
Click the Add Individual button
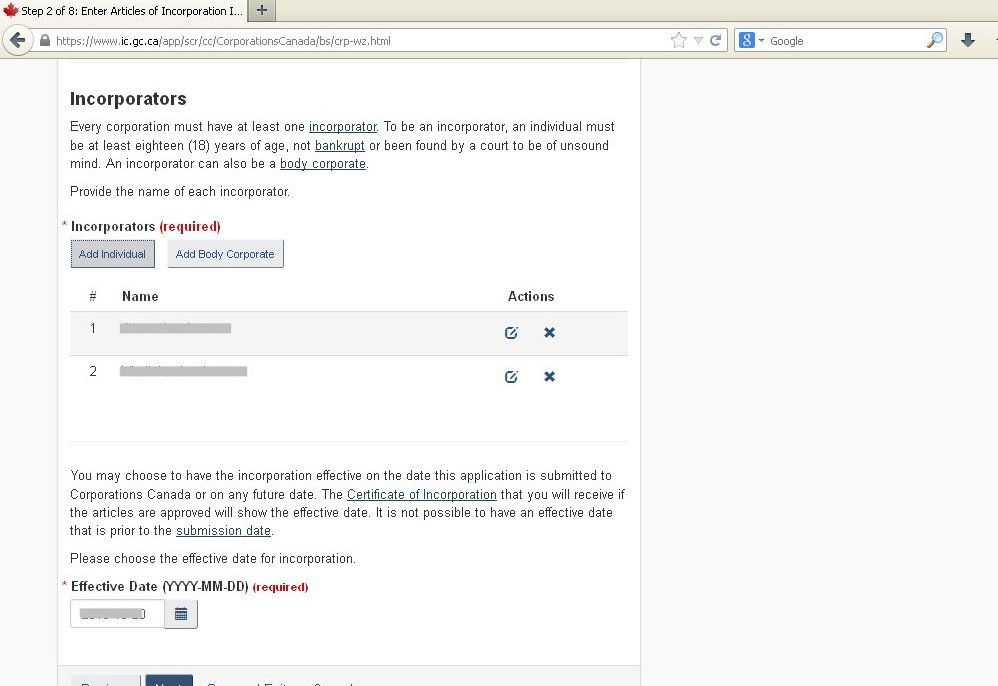[112, 254]
